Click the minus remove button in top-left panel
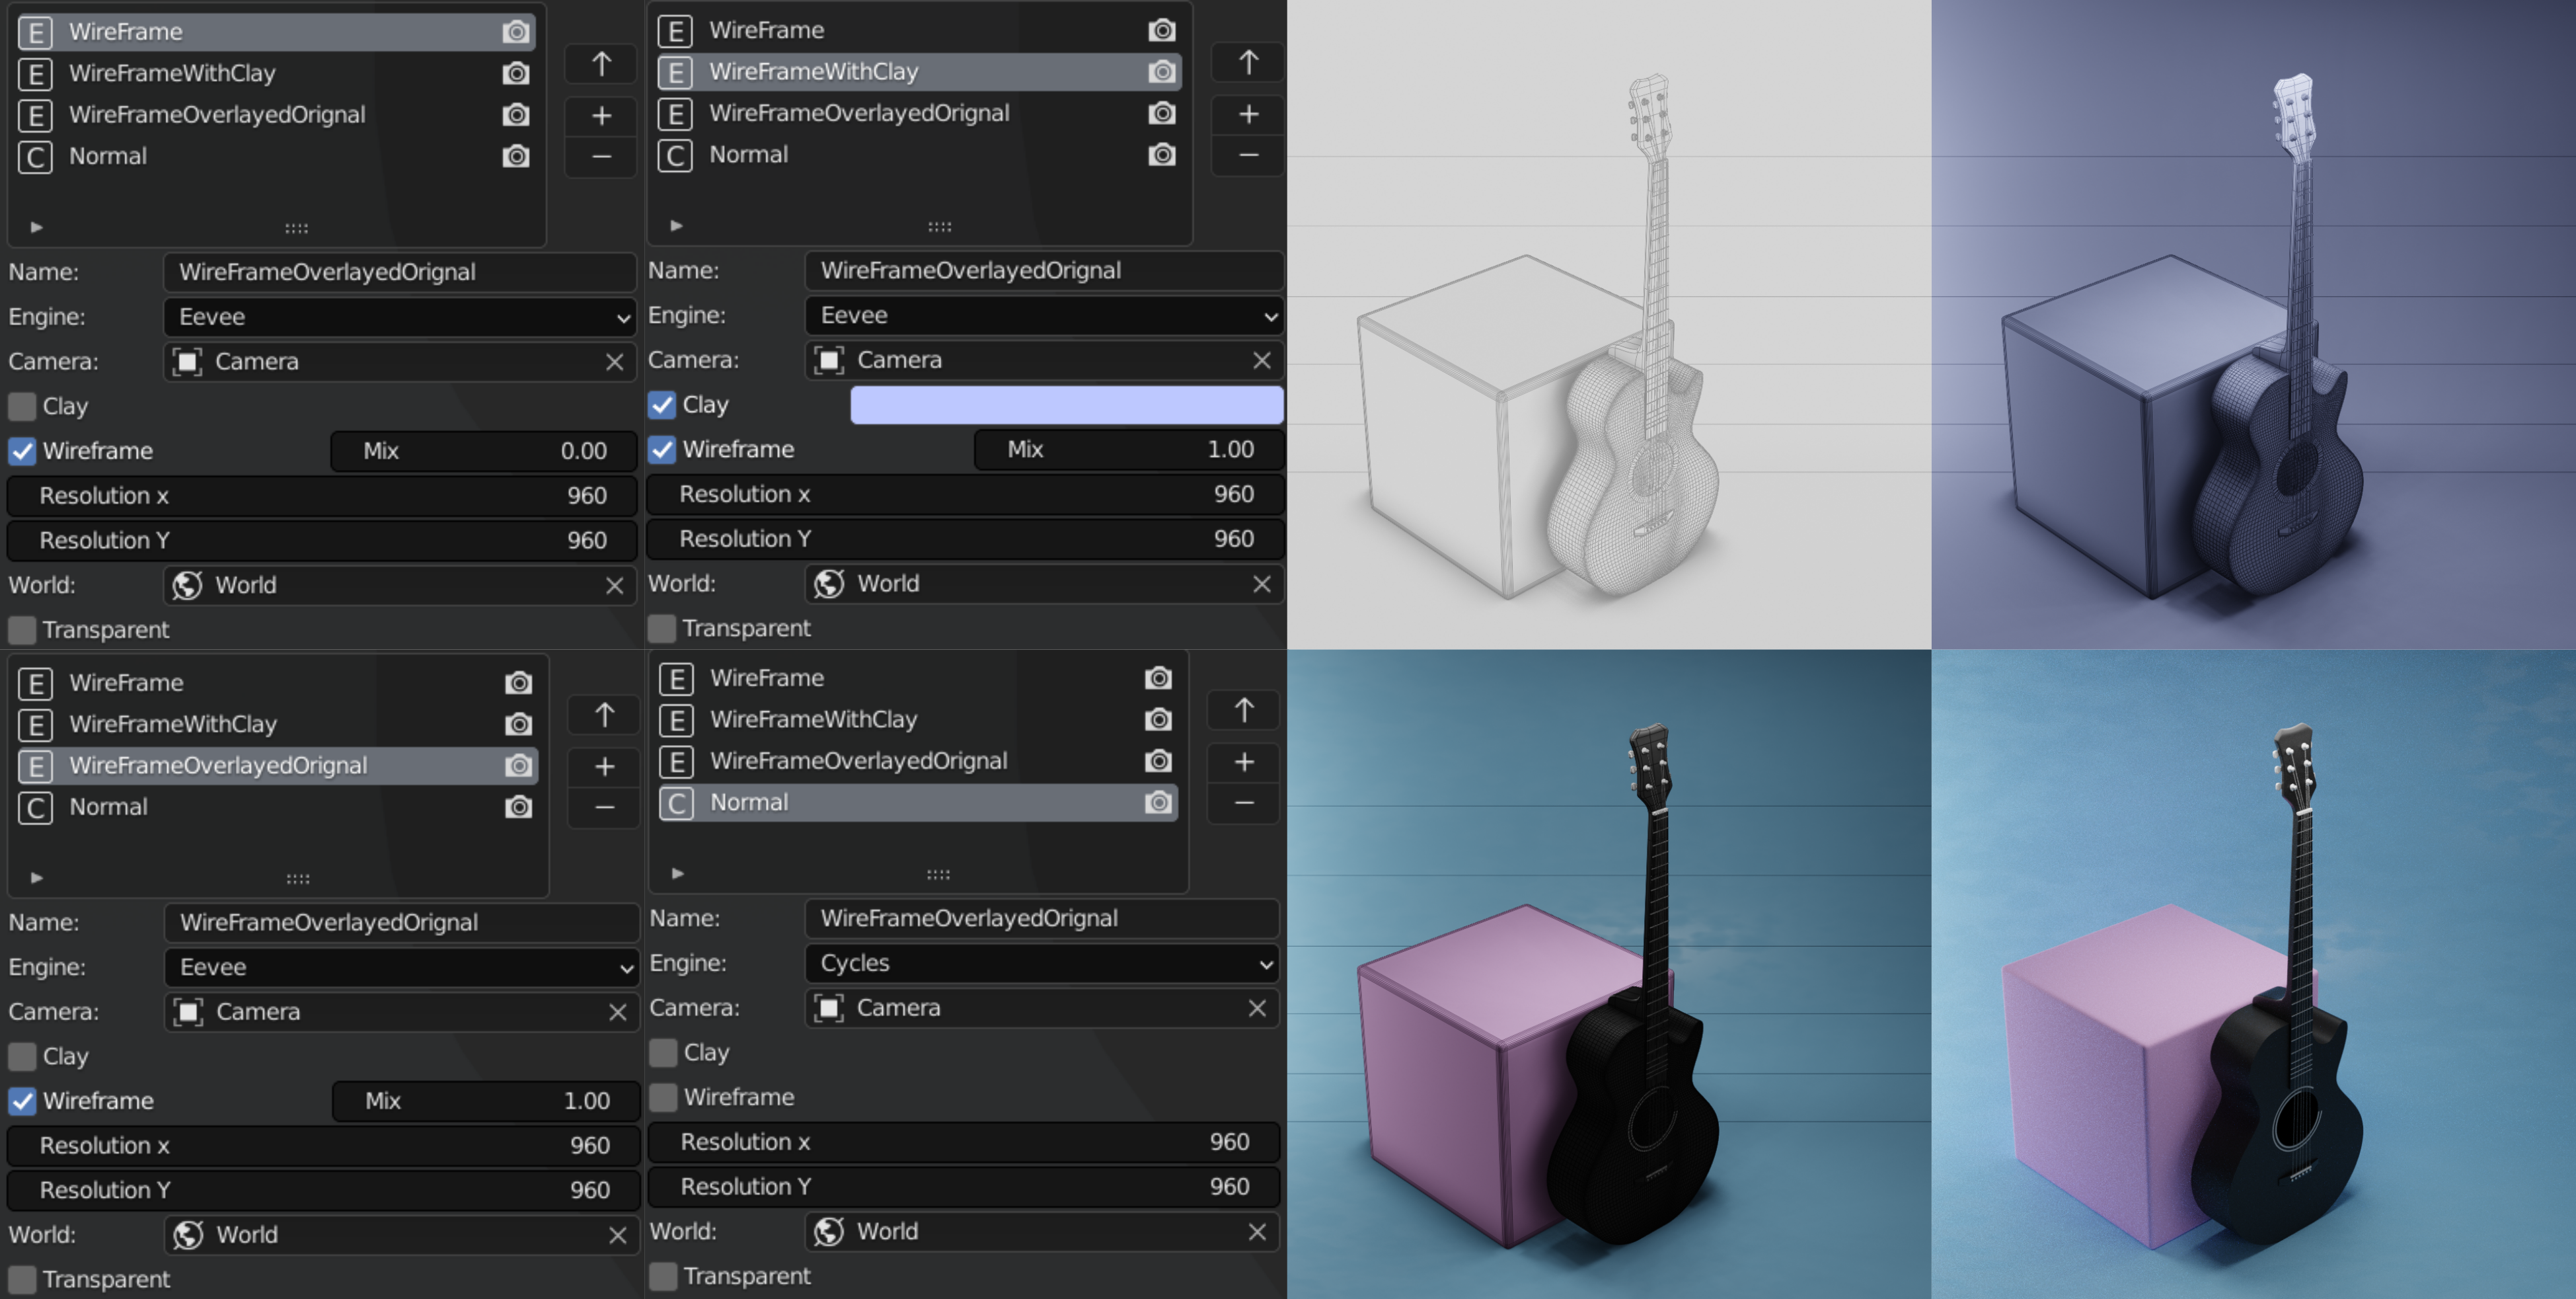The height and width of the screenshot is (1299, 2576). pos(601,157)
